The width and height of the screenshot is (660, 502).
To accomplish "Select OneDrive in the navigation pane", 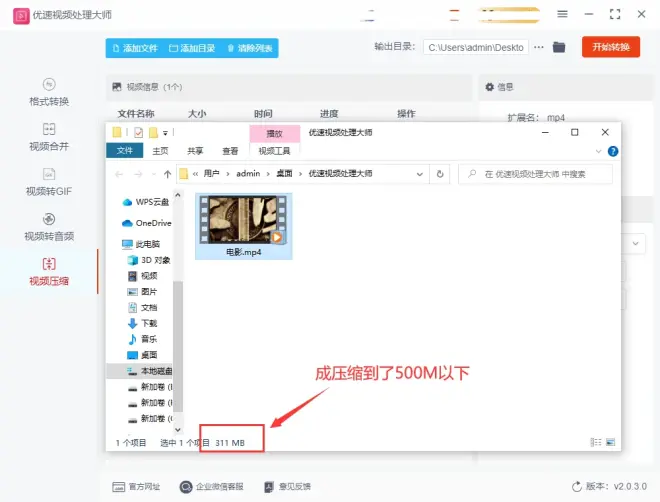I will tap(146, 223).
